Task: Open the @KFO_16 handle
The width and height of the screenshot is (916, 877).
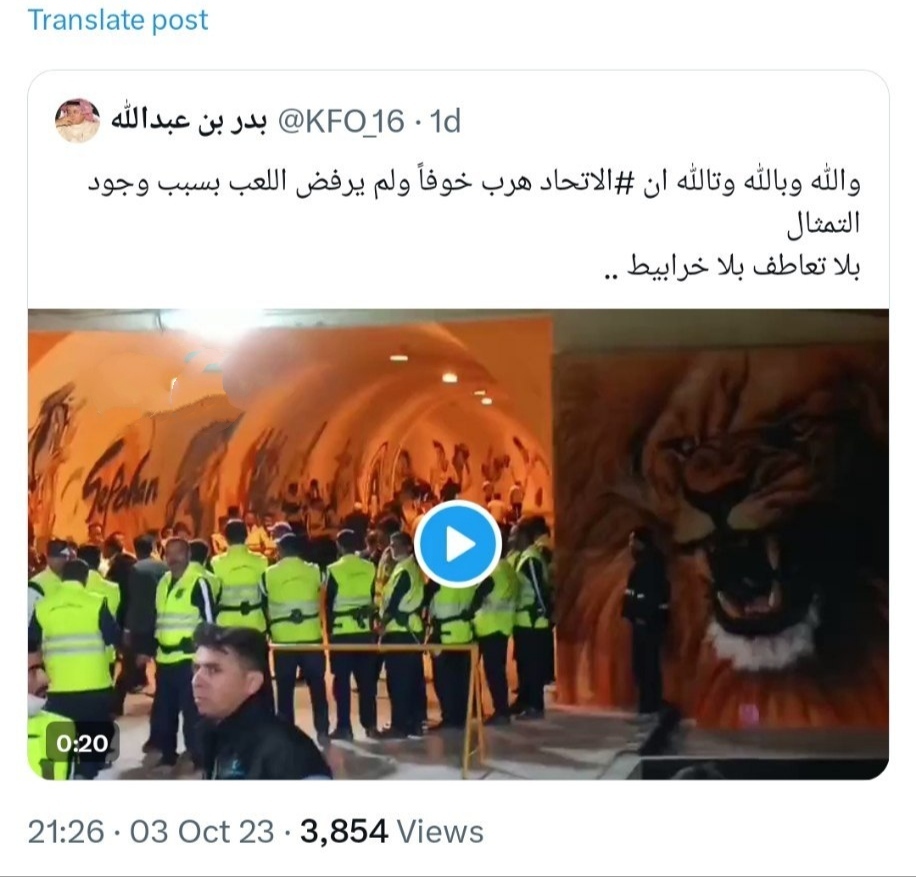Action: tap(341, 122)
